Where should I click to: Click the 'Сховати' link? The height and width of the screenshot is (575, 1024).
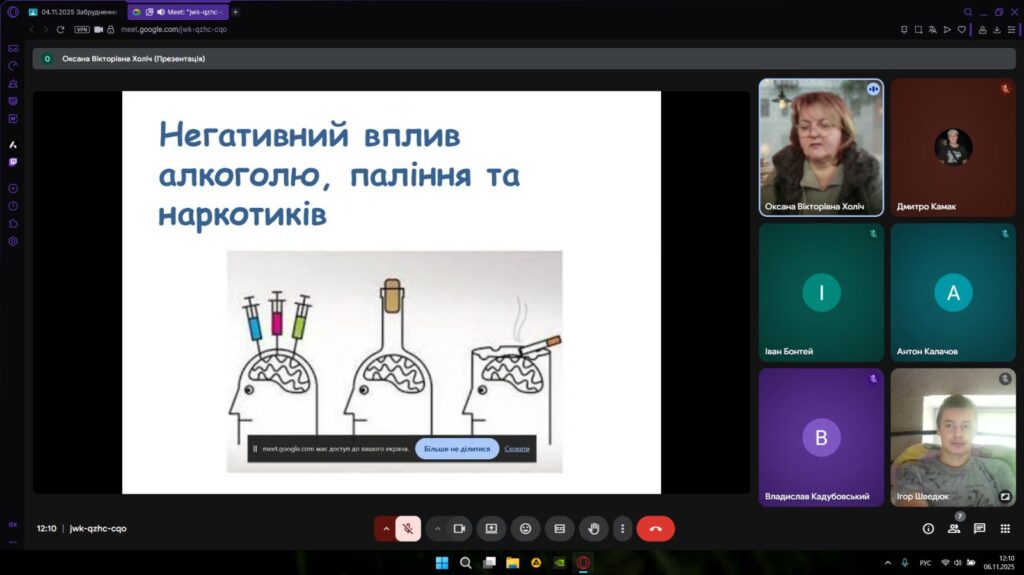click(517, 449)
